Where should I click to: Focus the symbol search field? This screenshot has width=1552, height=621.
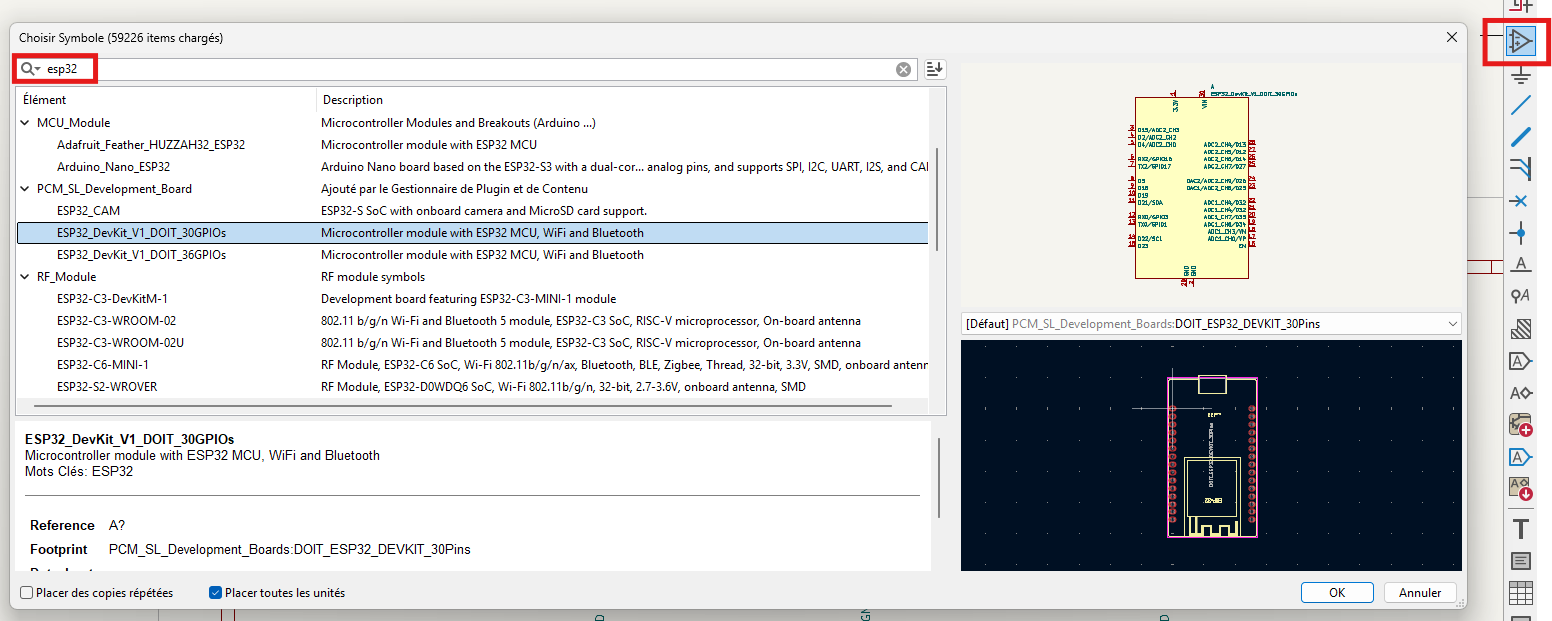click(x=468, y=69)
